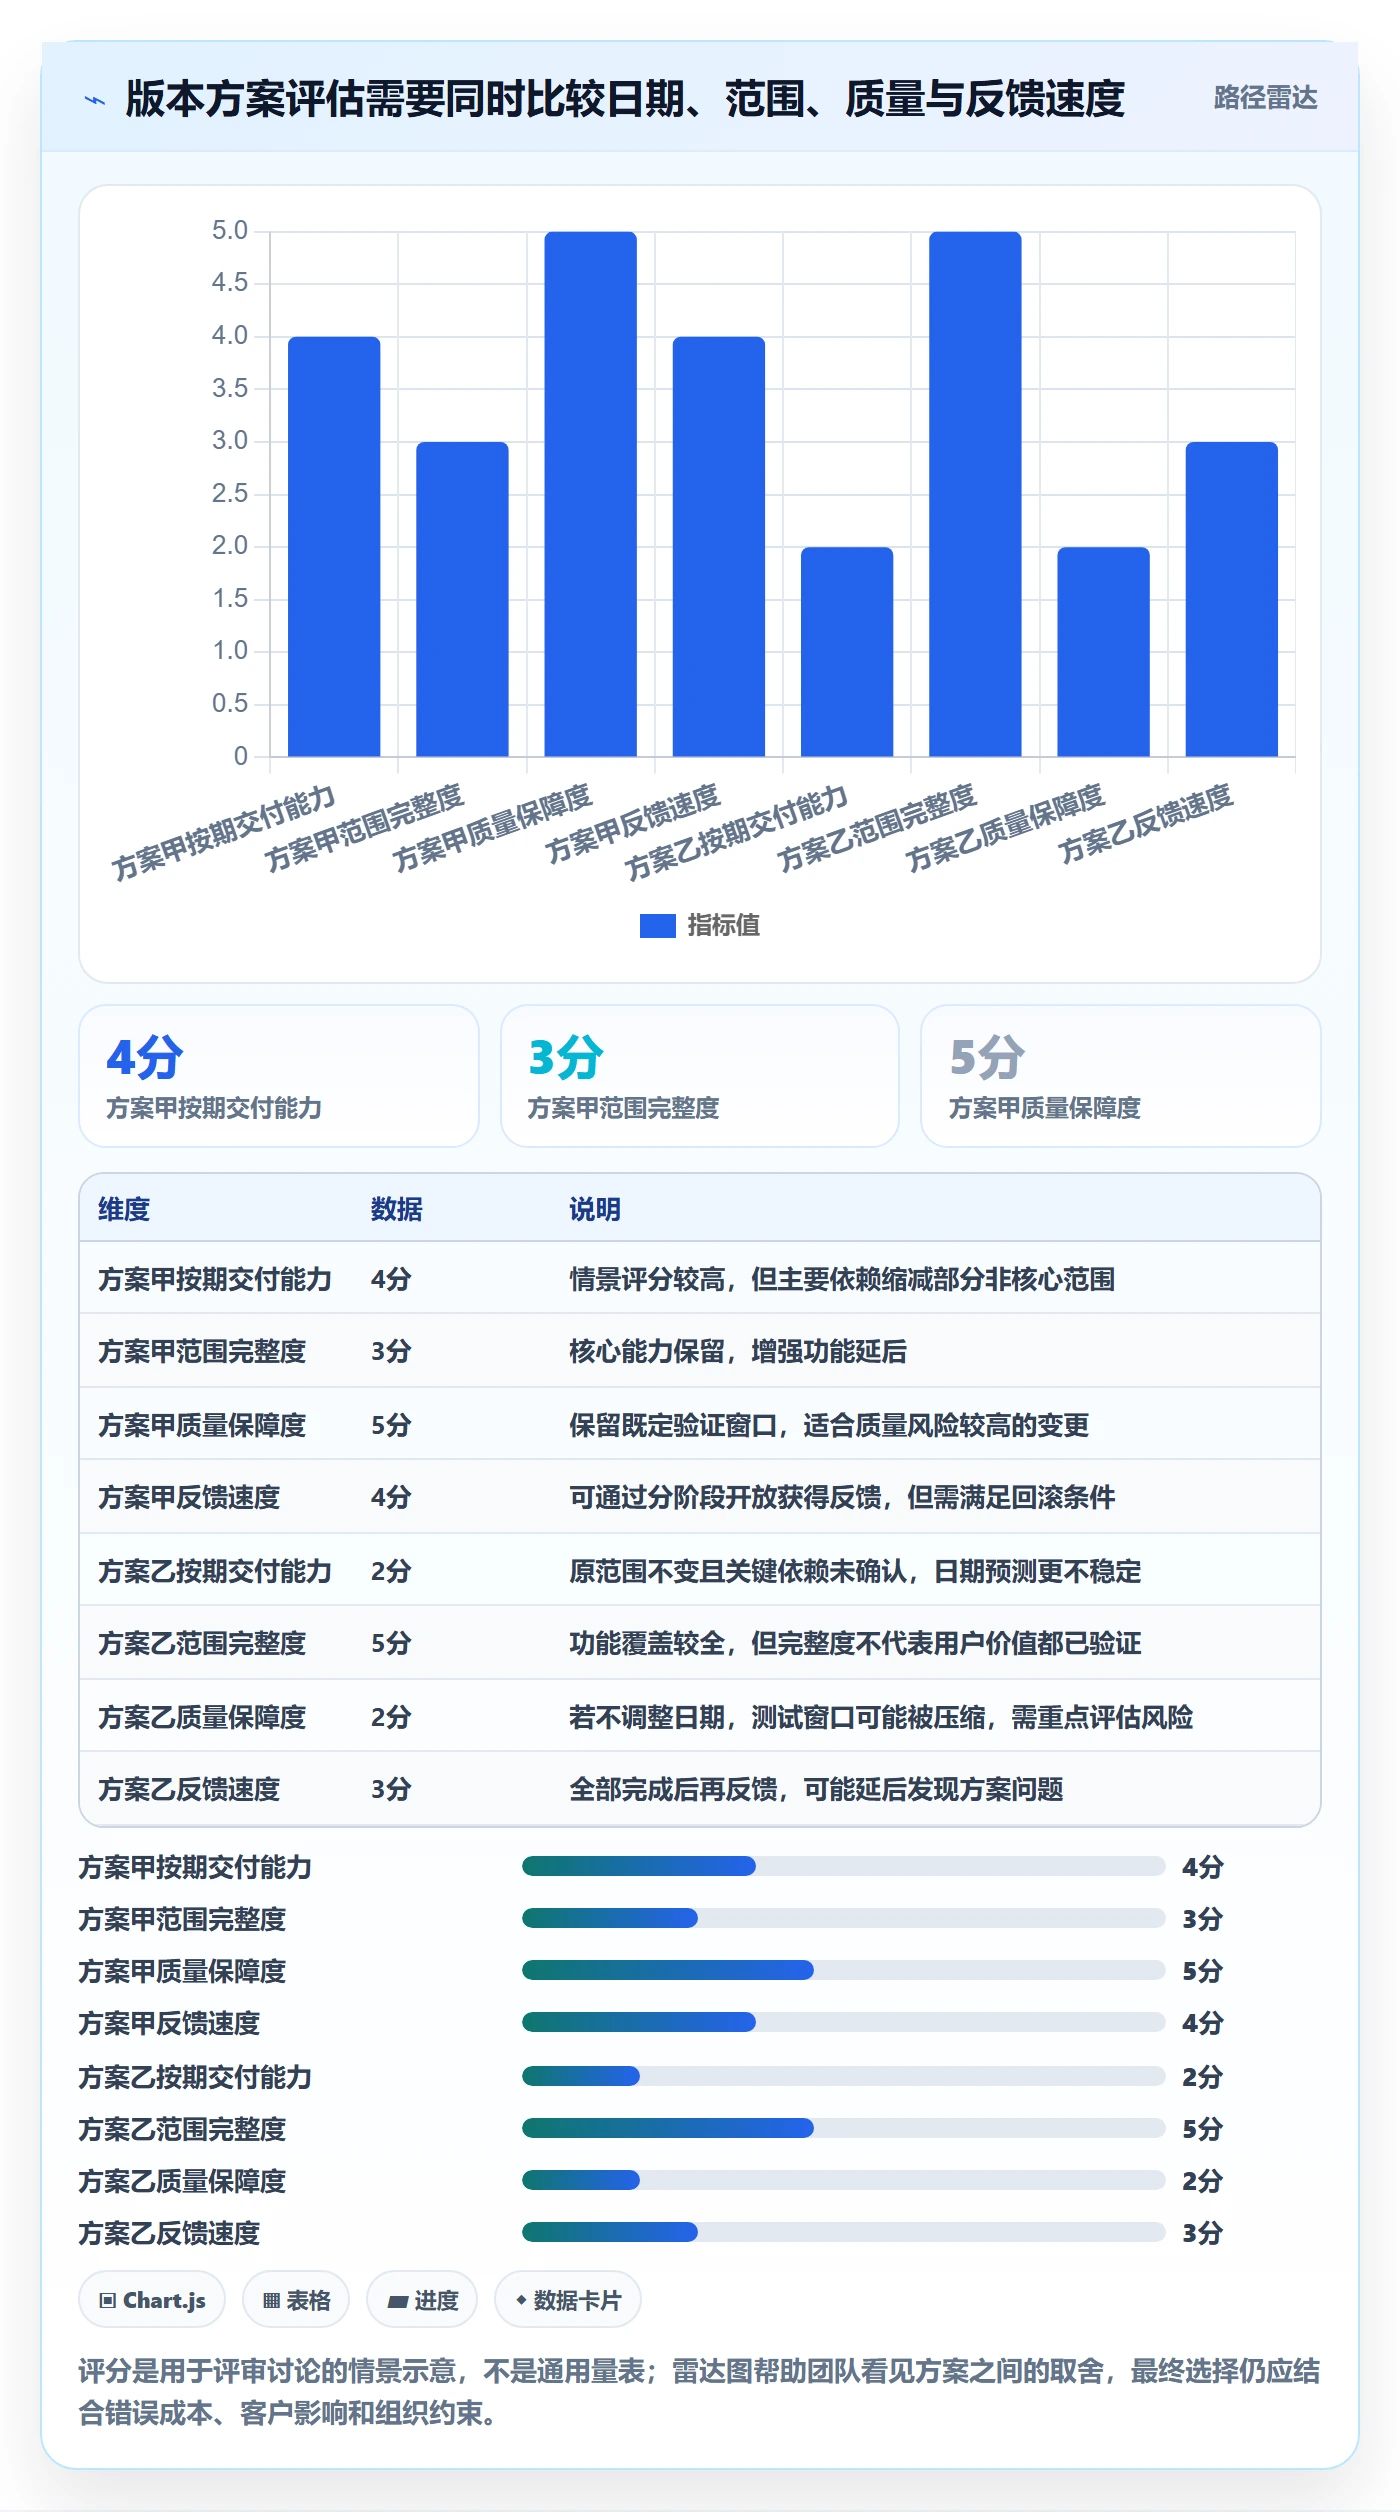Click the 方案甲反馈速度 x-axis label
The height and width of the screenshot is (2512, 1400).
[x=633, y=823]
